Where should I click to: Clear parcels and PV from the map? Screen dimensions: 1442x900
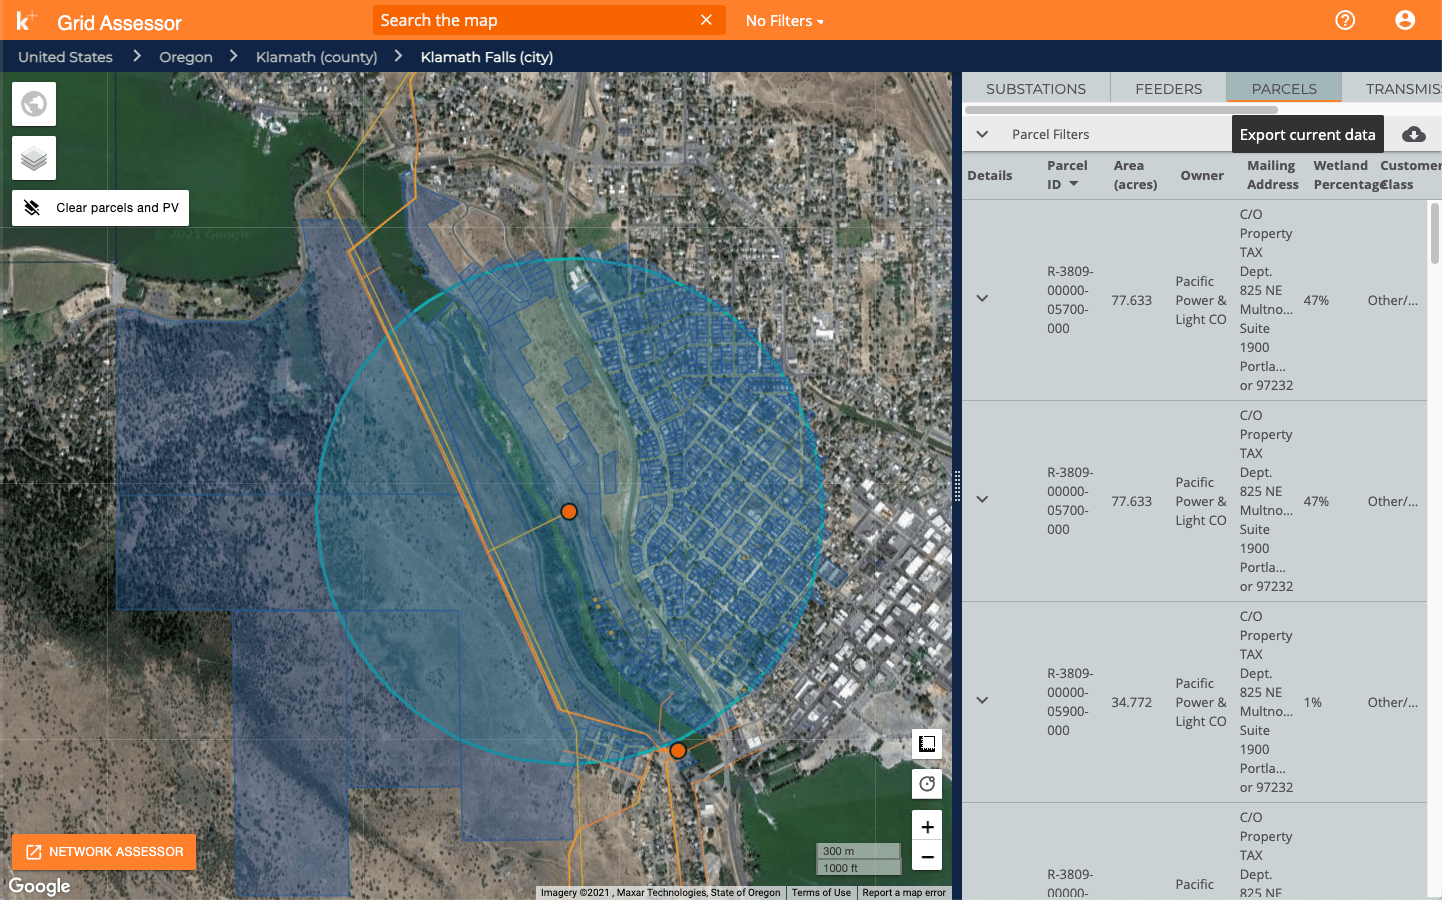pos(99,207)
